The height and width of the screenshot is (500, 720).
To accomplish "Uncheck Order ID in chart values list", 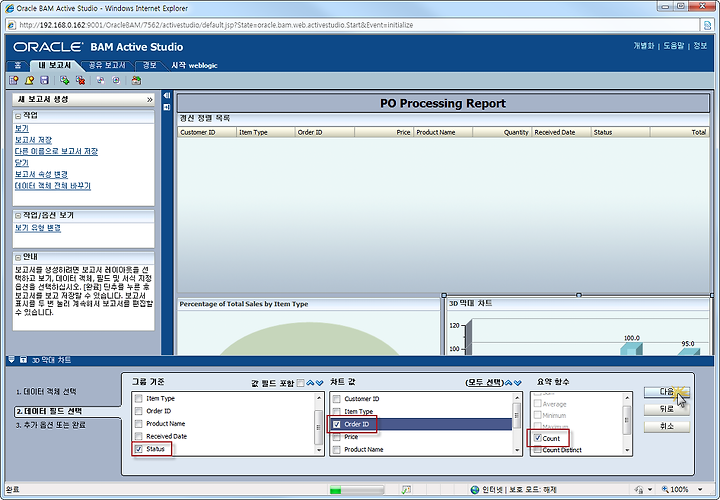I will point(337,424).
